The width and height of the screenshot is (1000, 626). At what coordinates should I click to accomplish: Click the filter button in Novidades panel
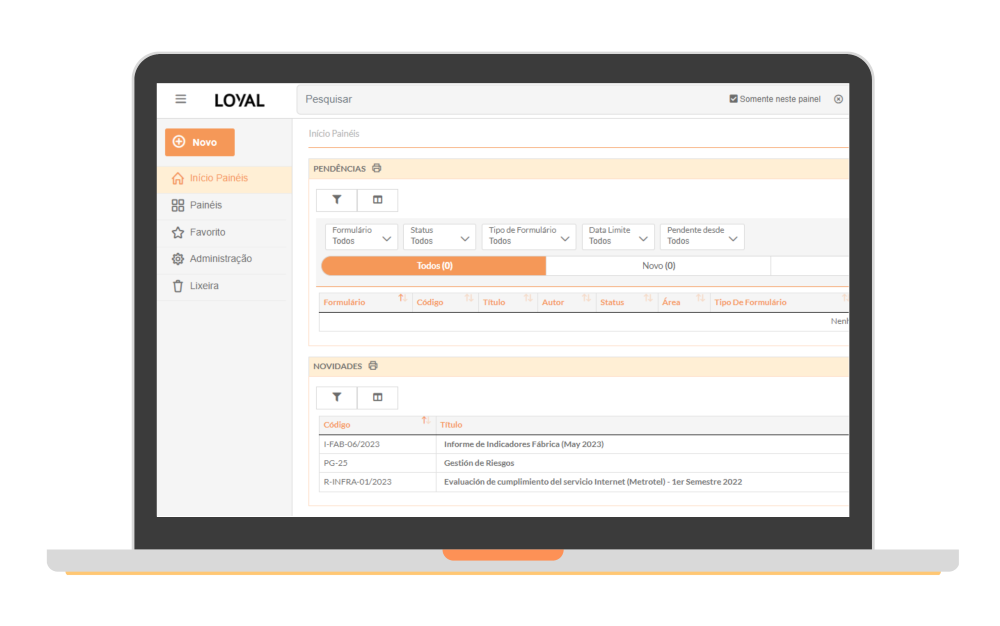(x=337, y=397)
